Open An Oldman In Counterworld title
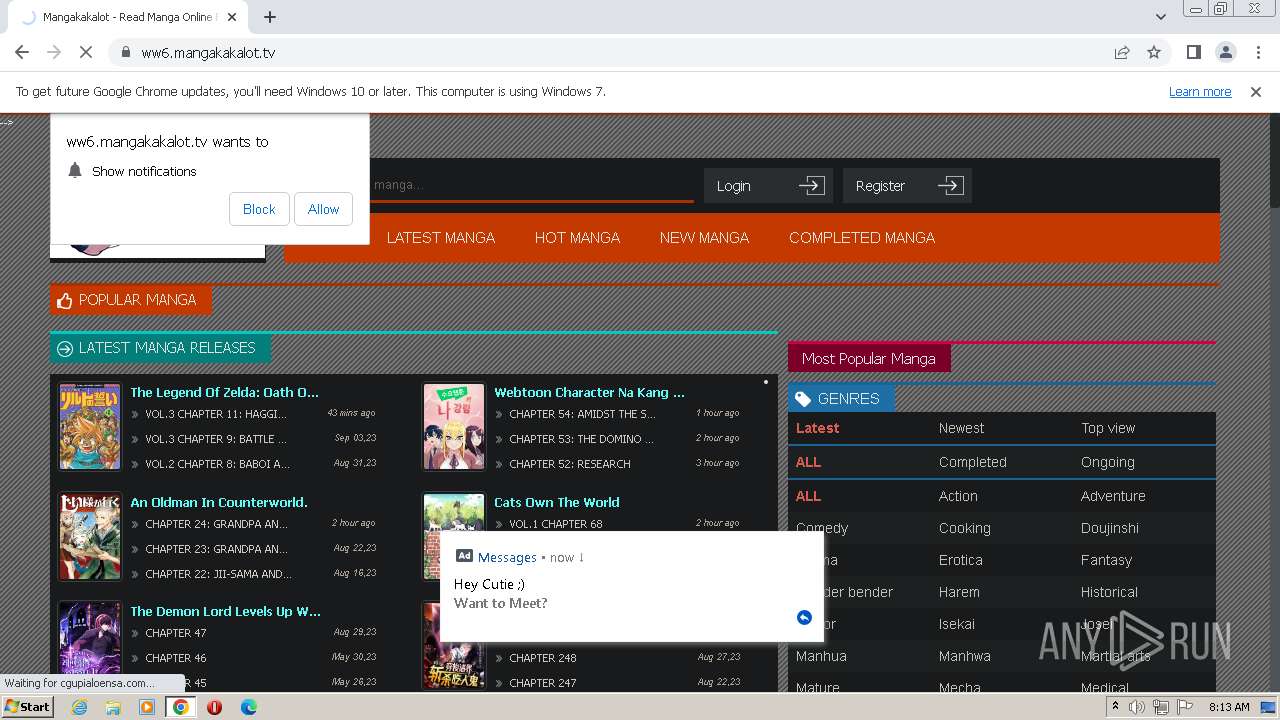 pos(219,502)
